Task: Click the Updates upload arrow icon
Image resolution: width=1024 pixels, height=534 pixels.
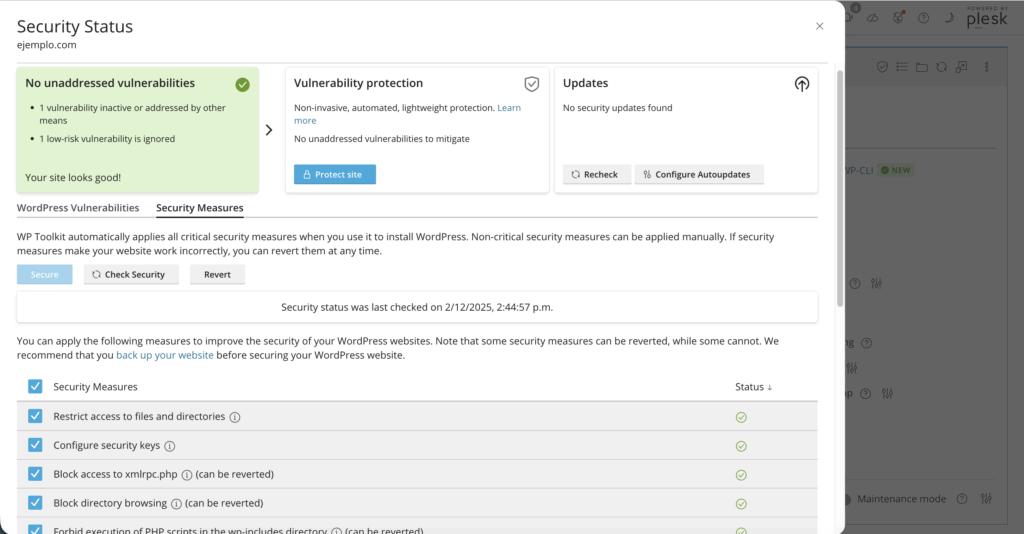Action: tap(801, 84)
